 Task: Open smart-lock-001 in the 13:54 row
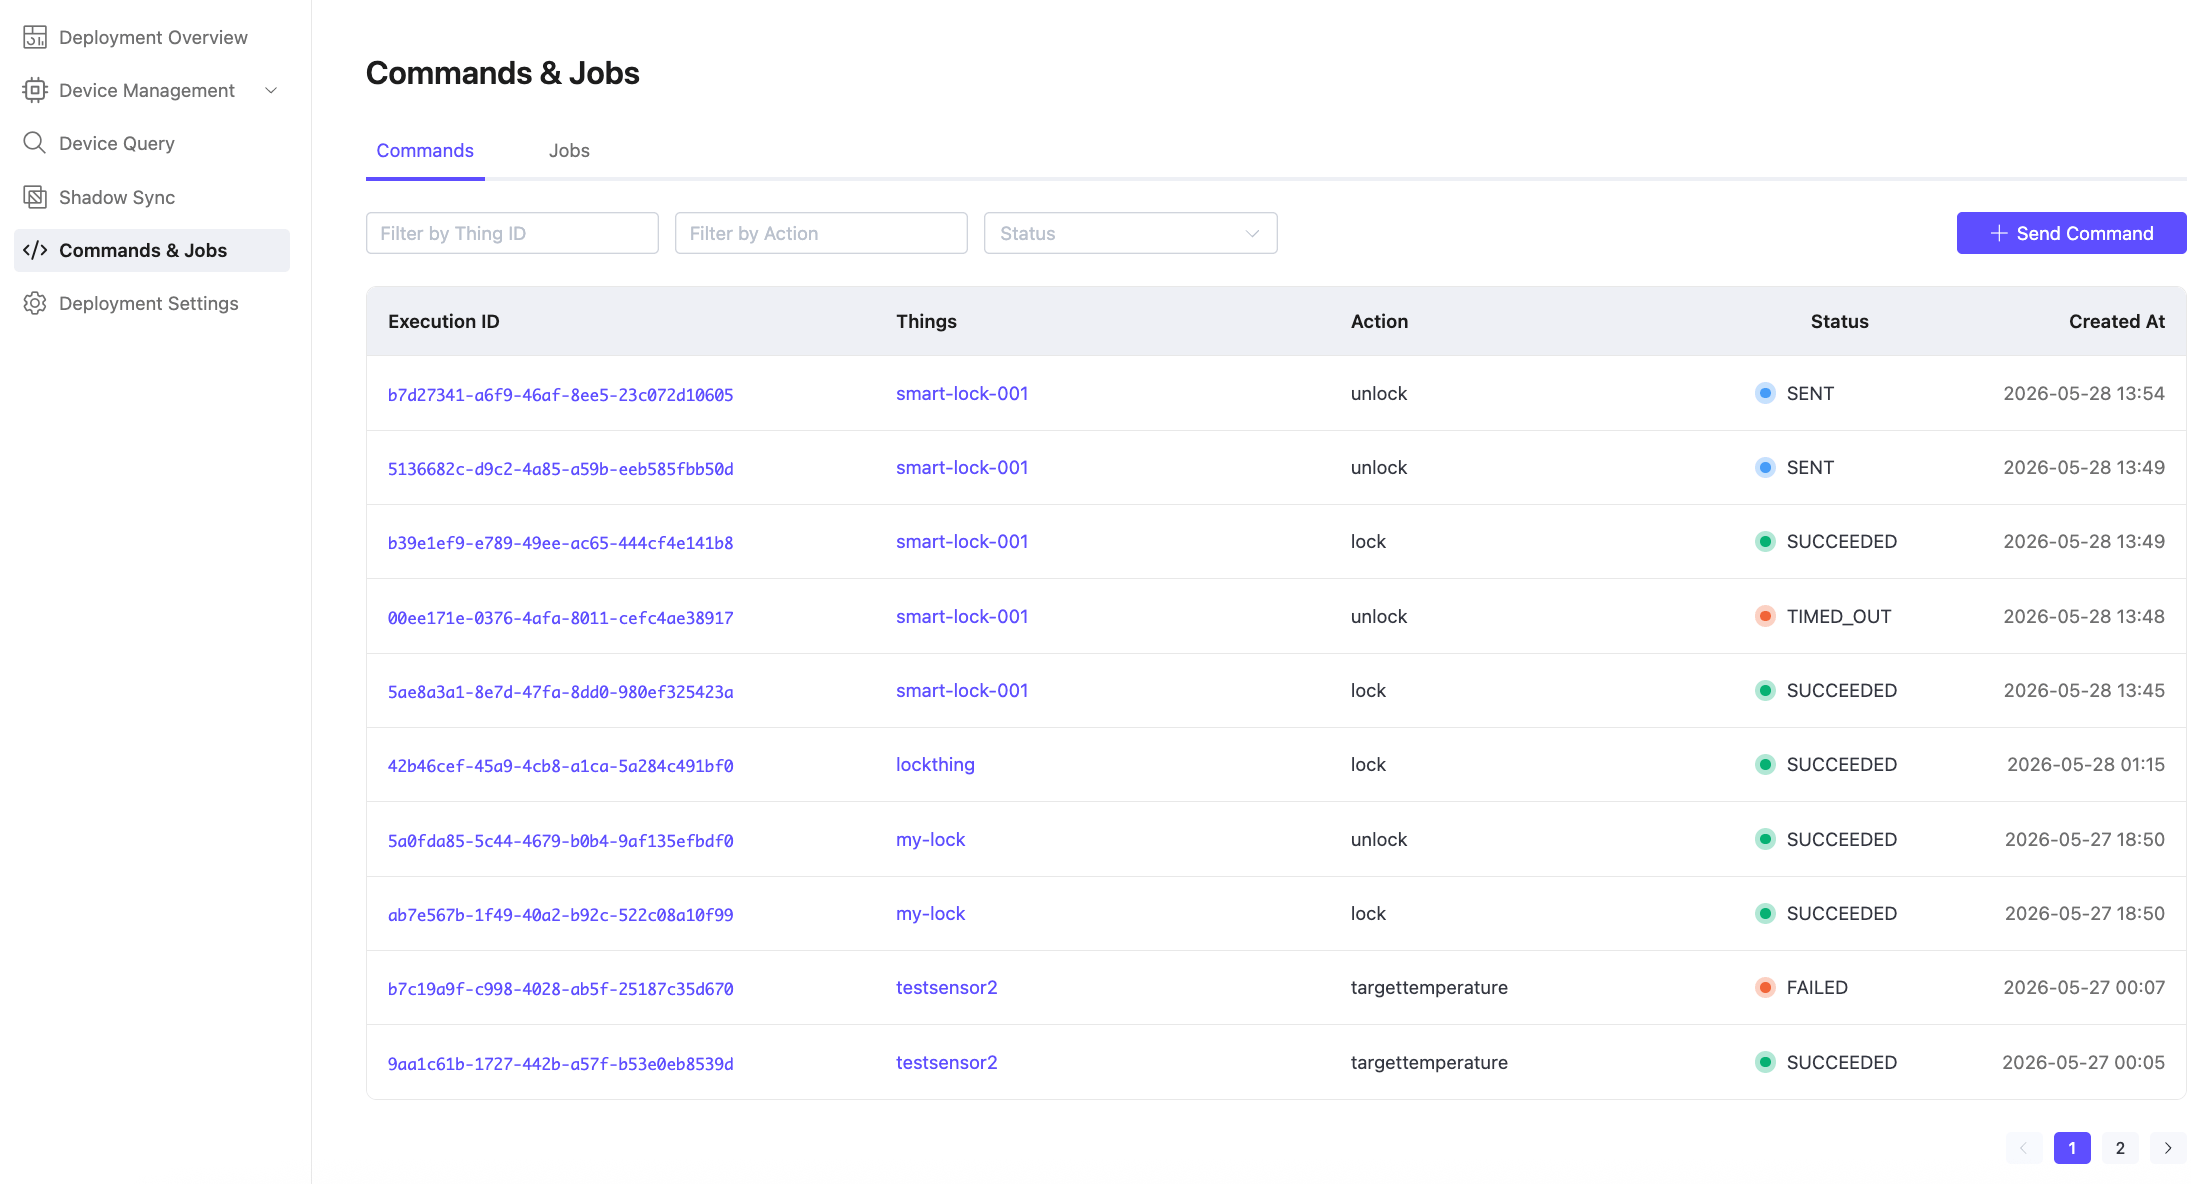962,393
